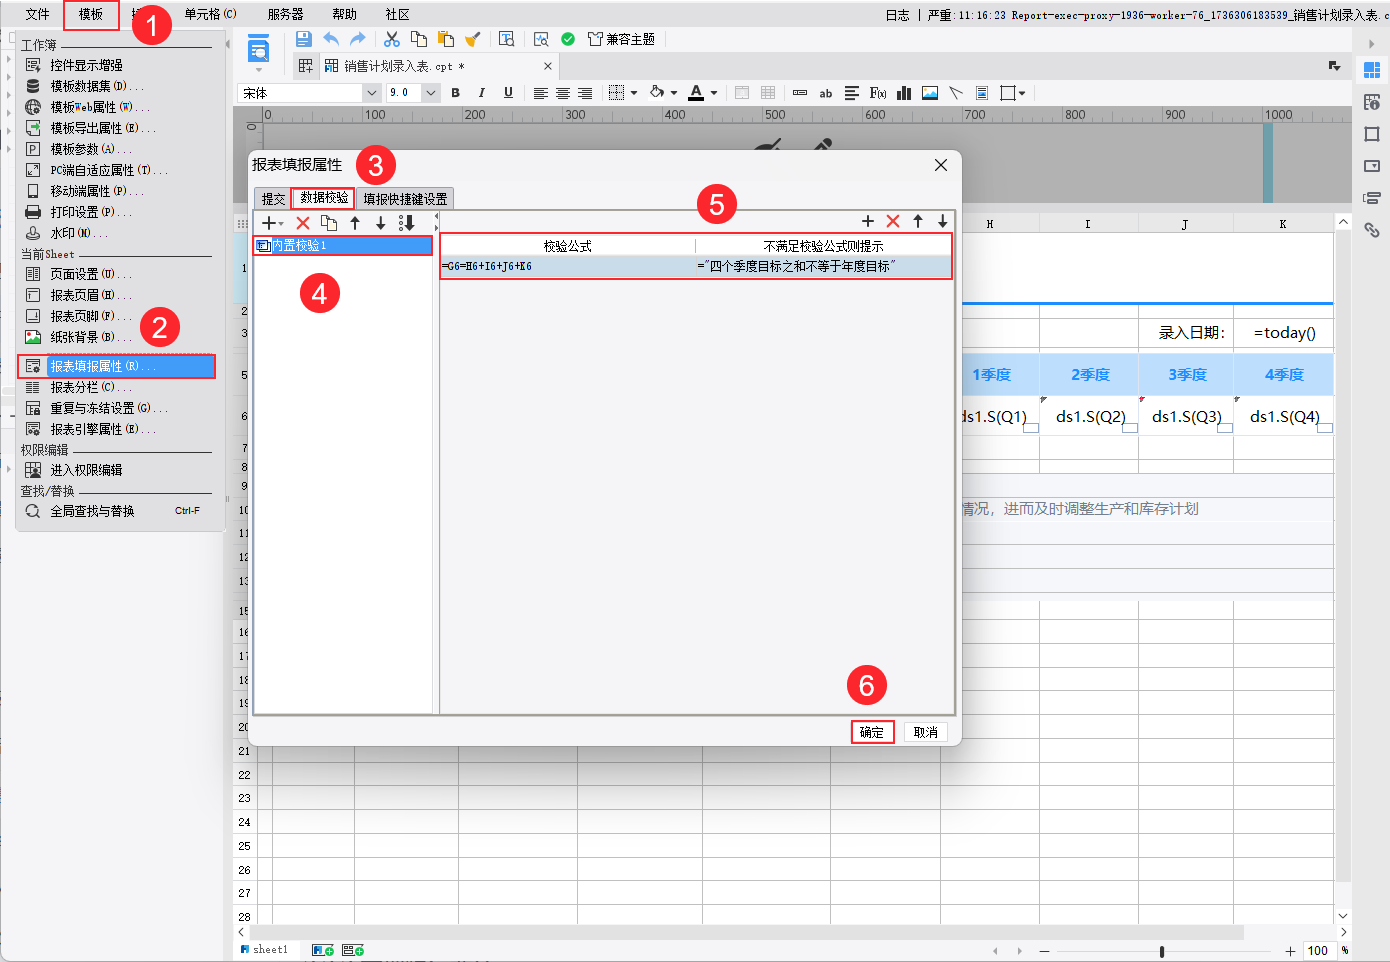Insert a chart into the cell
This screenshot has width=1390, height=962.
point(904,93)
